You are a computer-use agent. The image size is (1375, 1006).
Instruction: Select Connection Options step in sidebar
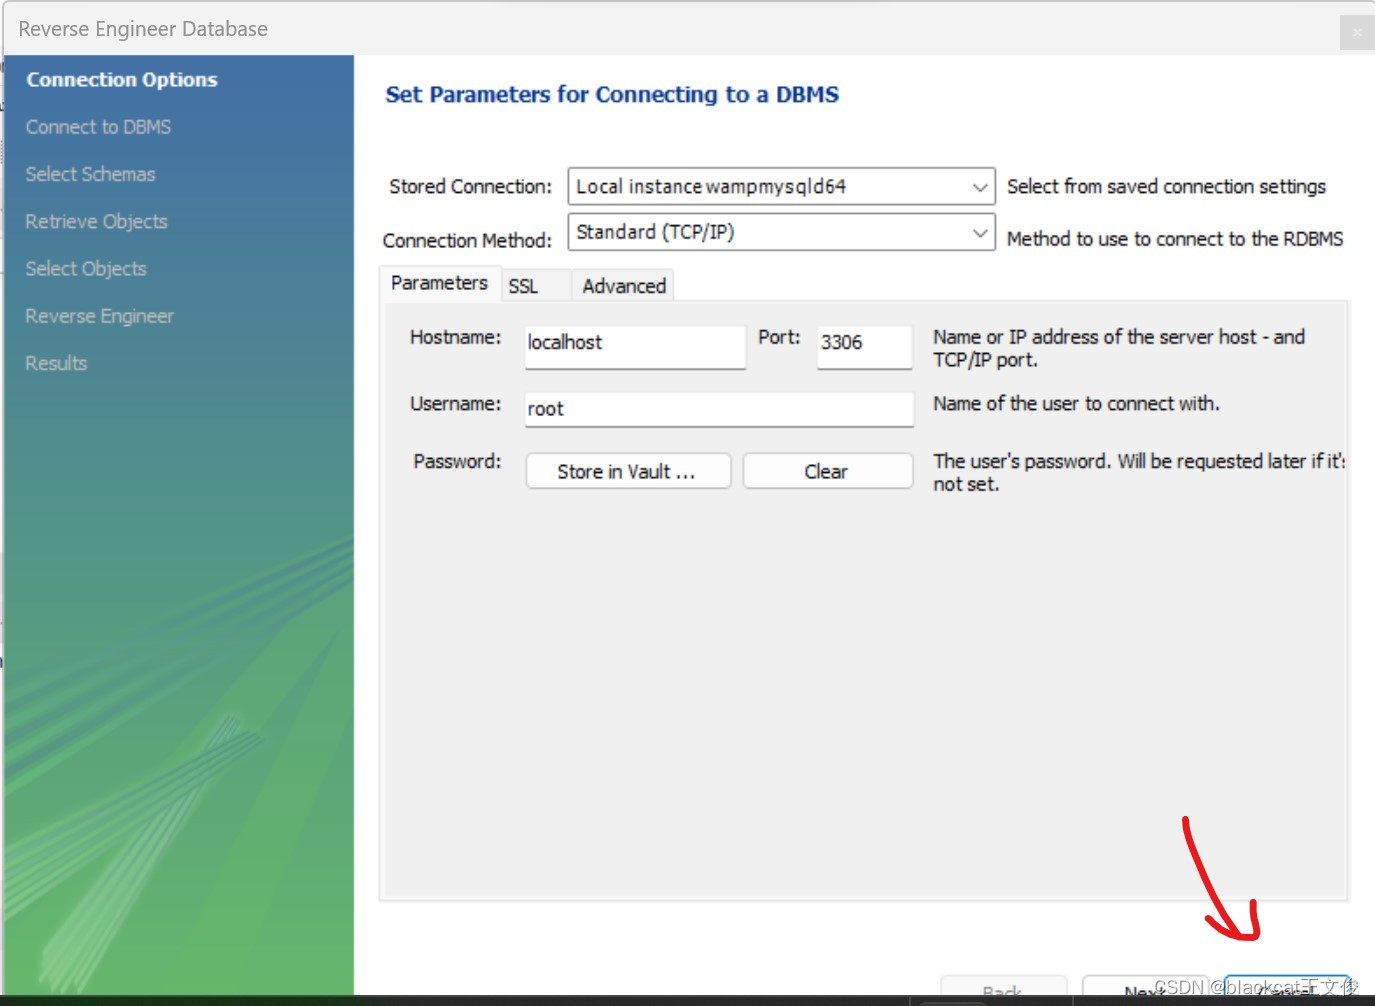pos(122,80)
